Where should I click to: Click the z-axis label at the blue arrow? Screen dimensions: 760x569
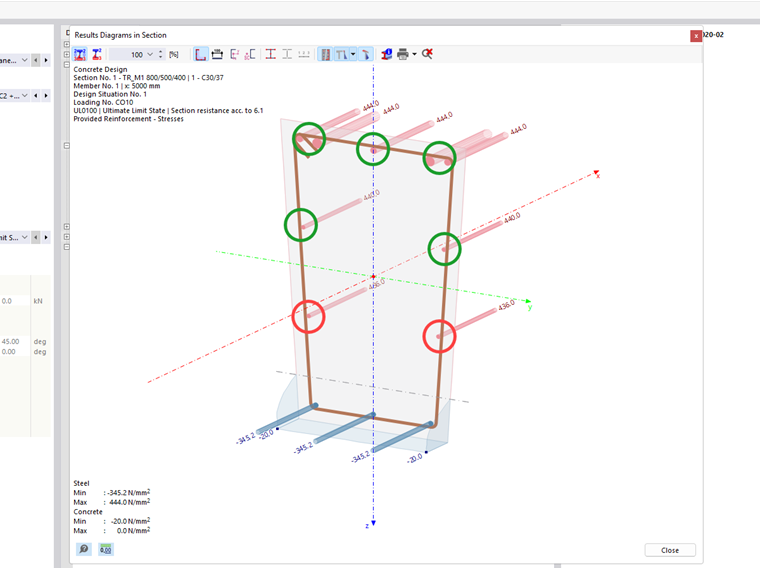tap(367, 525)
